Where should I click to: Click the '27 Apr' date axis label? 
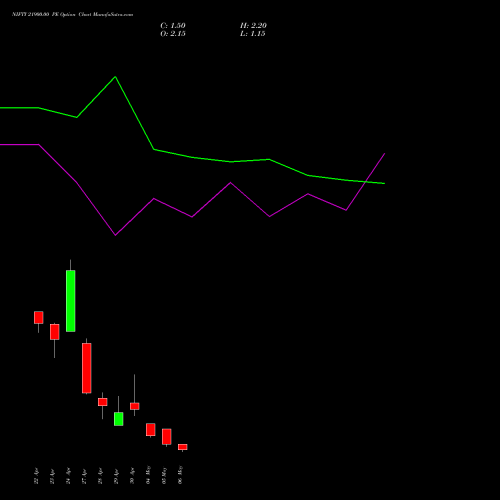tap(85, 476)
